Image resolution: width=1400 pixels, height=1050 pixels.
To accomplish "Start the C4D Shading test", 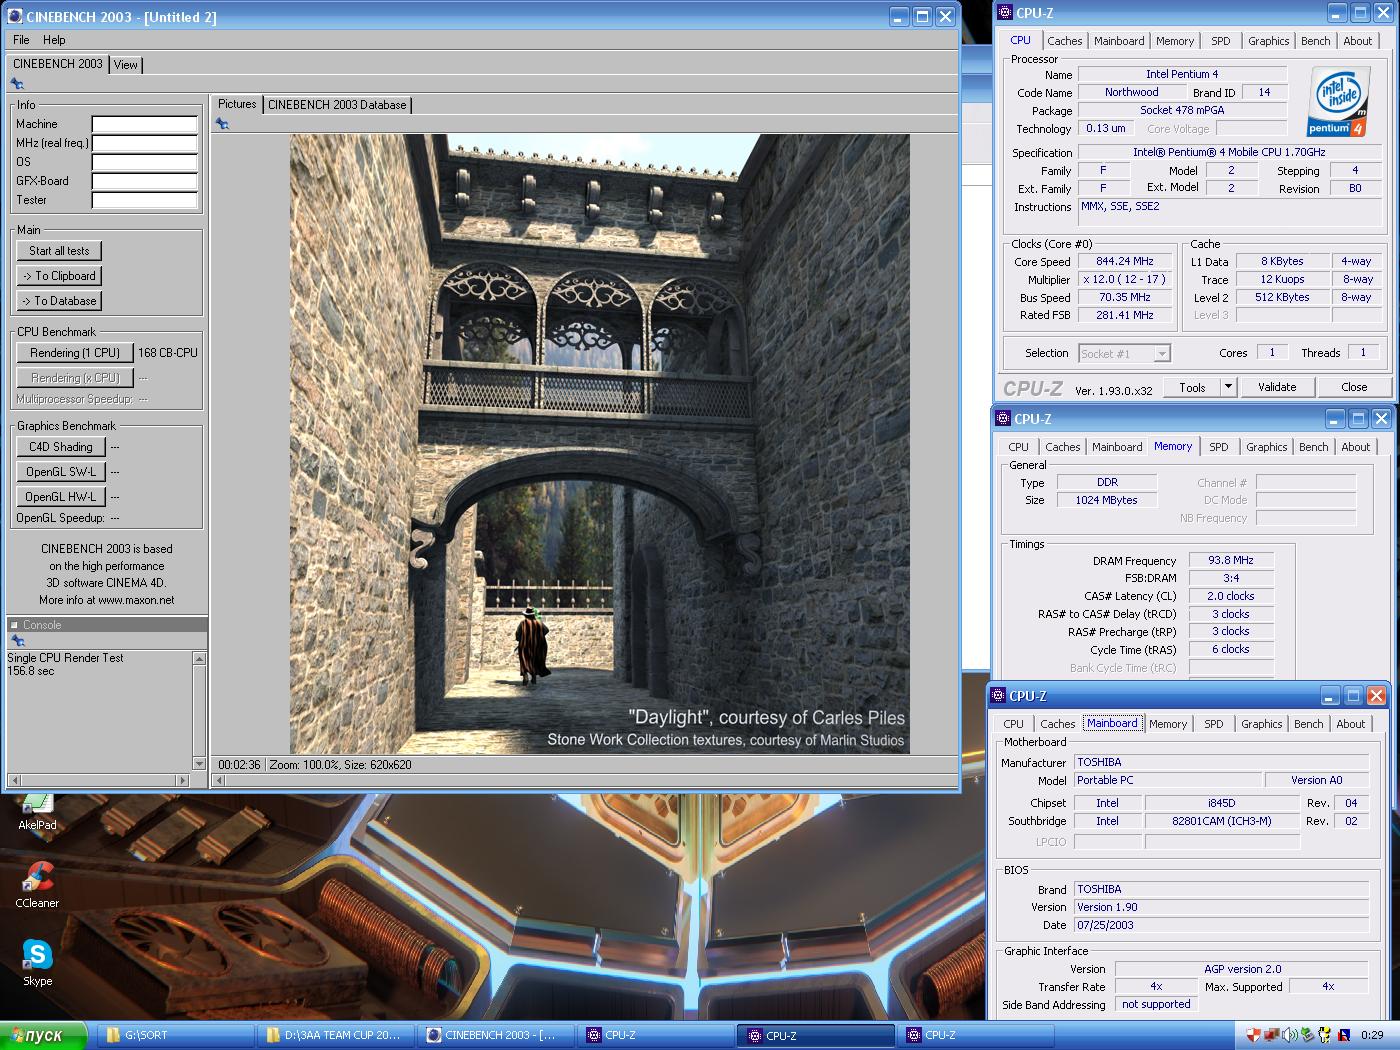I will click(60, 447).
